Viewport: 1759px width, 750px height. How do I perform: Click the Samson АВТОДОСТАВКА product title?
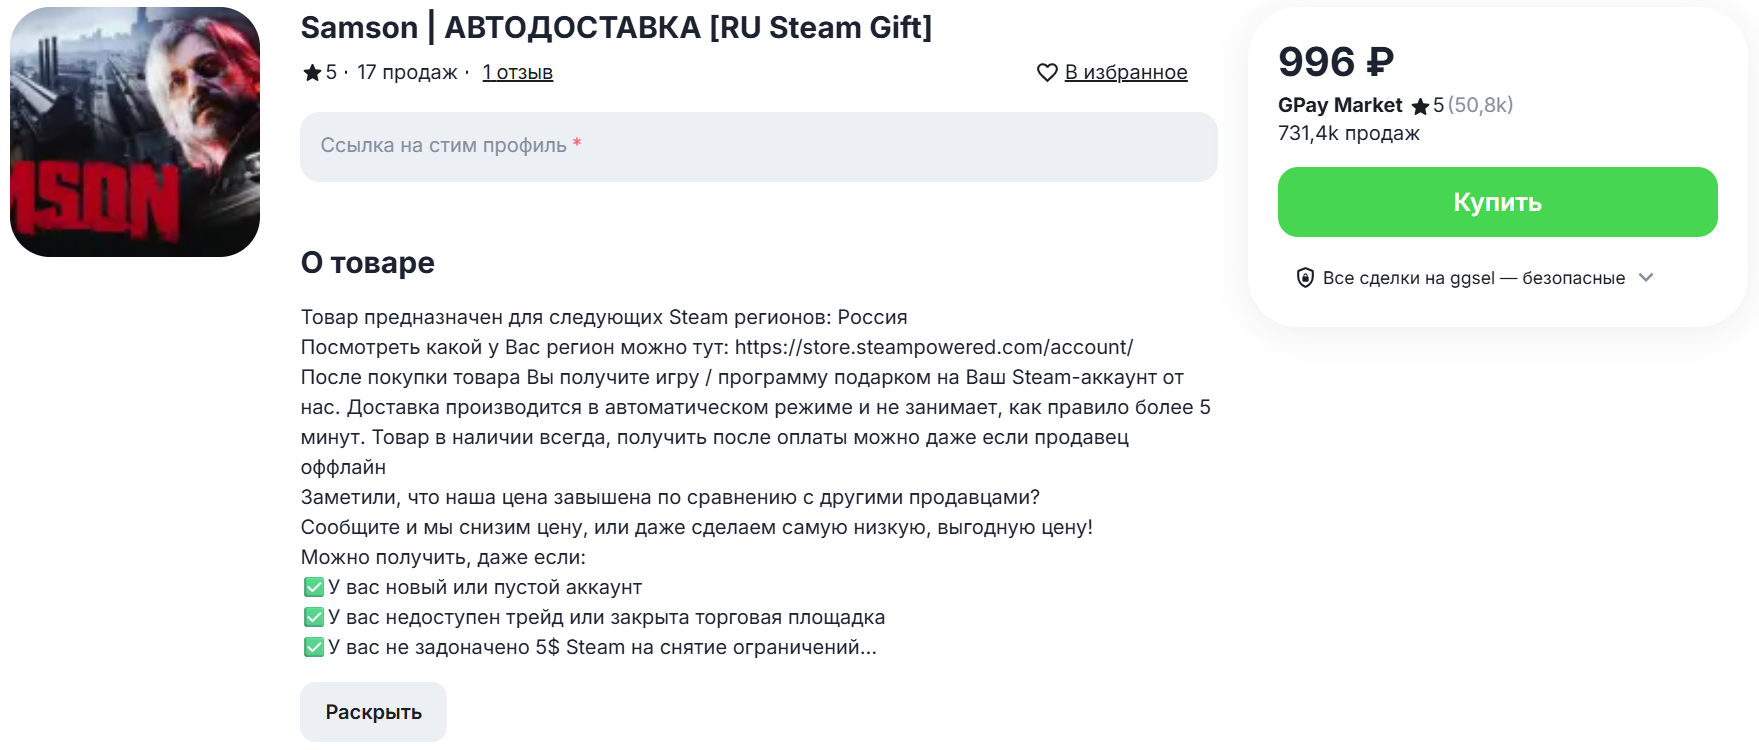(616, 28)
